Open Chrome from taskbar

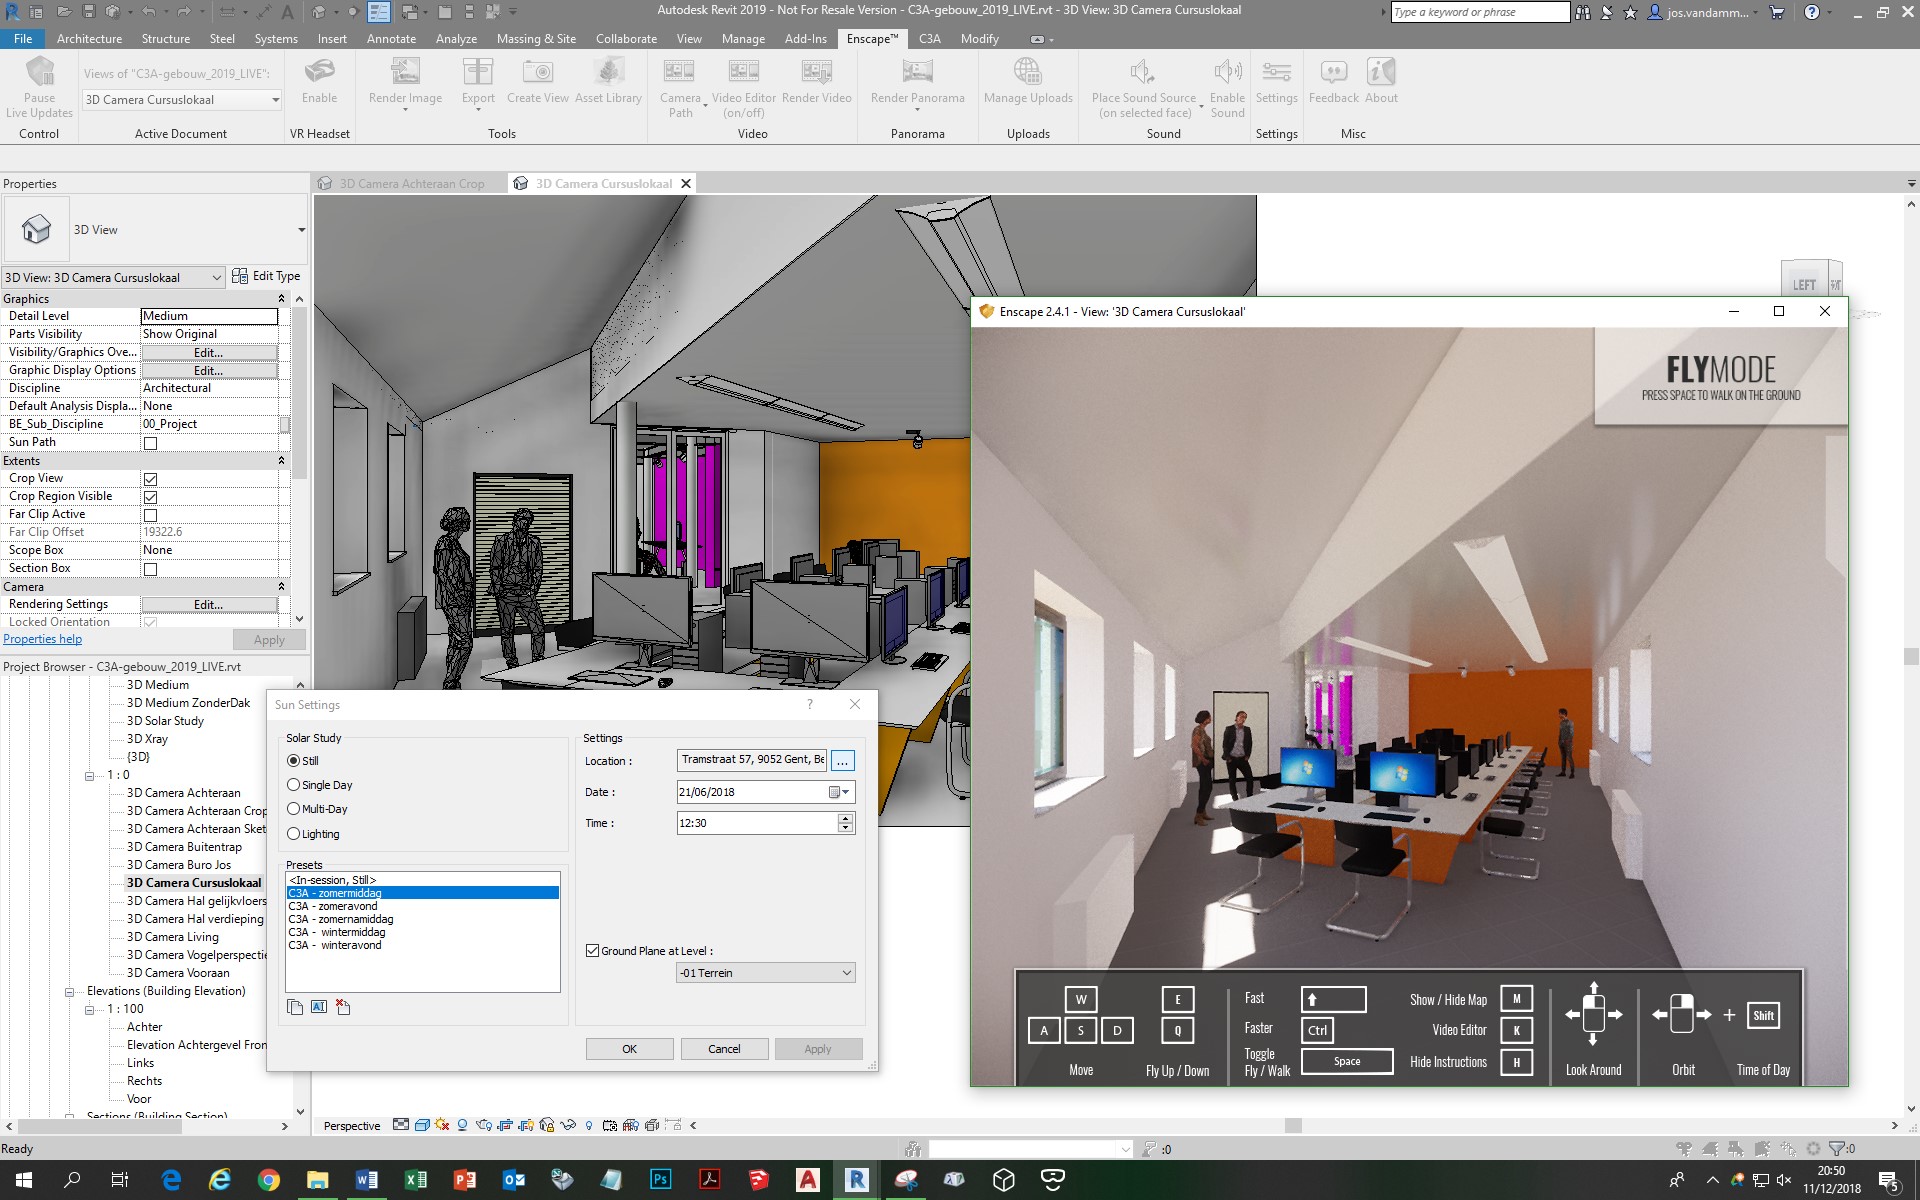pyautogui.click(x=268, y=1180)
